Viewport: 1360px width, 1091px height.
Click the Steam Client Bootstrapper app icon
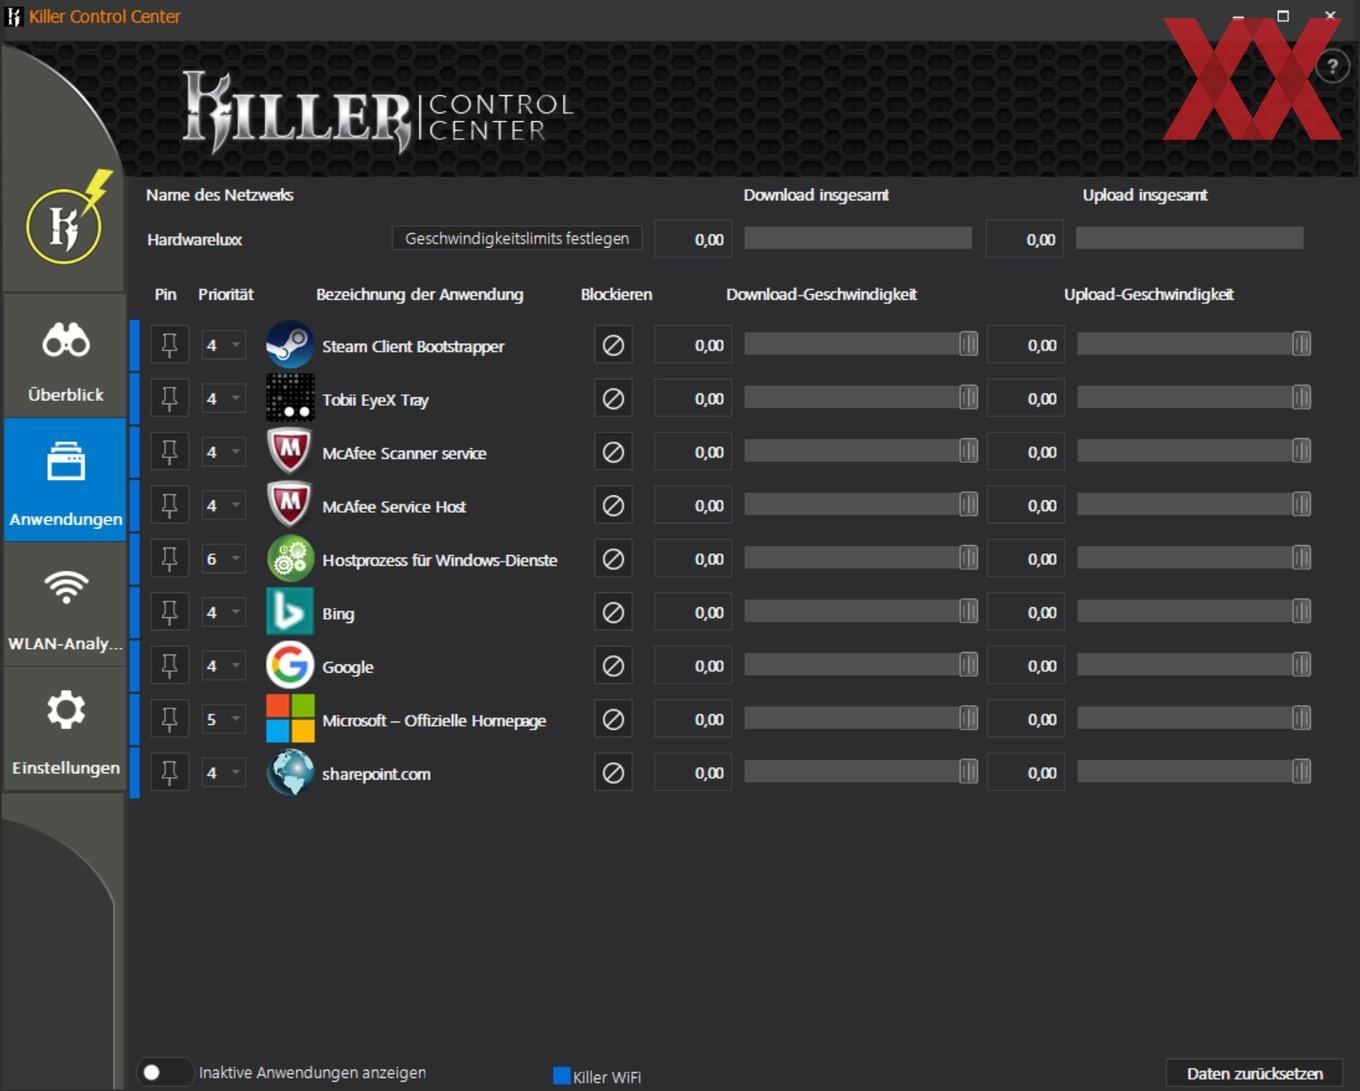click(290, 345)
